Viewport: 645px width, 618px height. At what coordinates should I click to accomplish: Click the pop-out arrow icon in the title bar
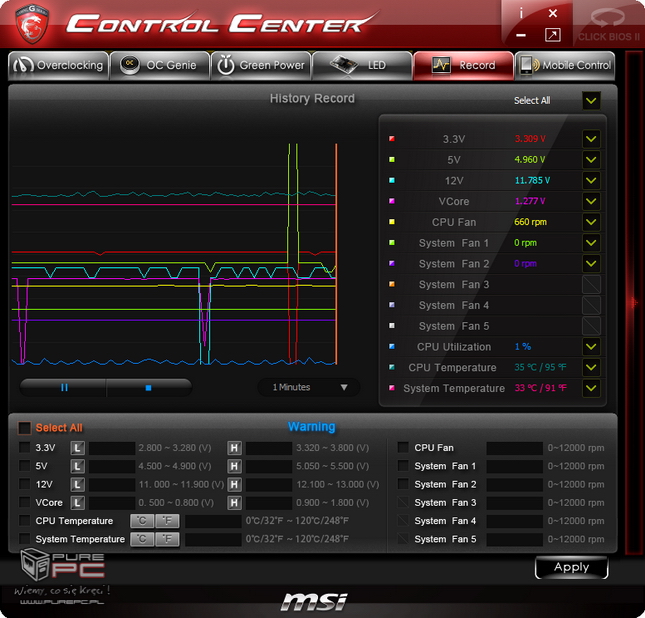tap(552, 35)
